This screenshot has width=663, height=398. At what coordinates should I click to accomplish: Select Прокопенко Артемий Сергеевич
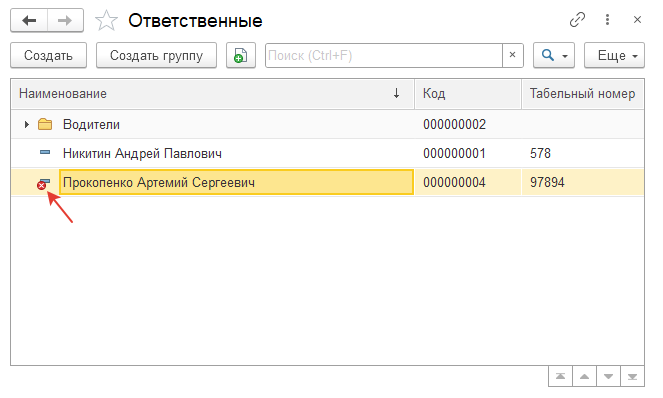159,182
